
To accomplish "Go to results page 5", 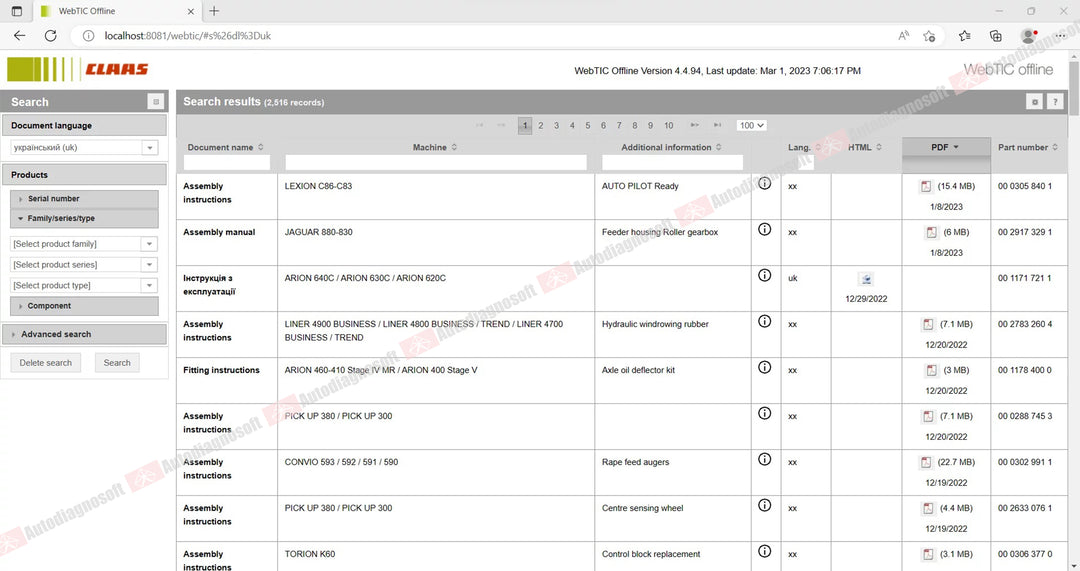I will click(588, 125).
